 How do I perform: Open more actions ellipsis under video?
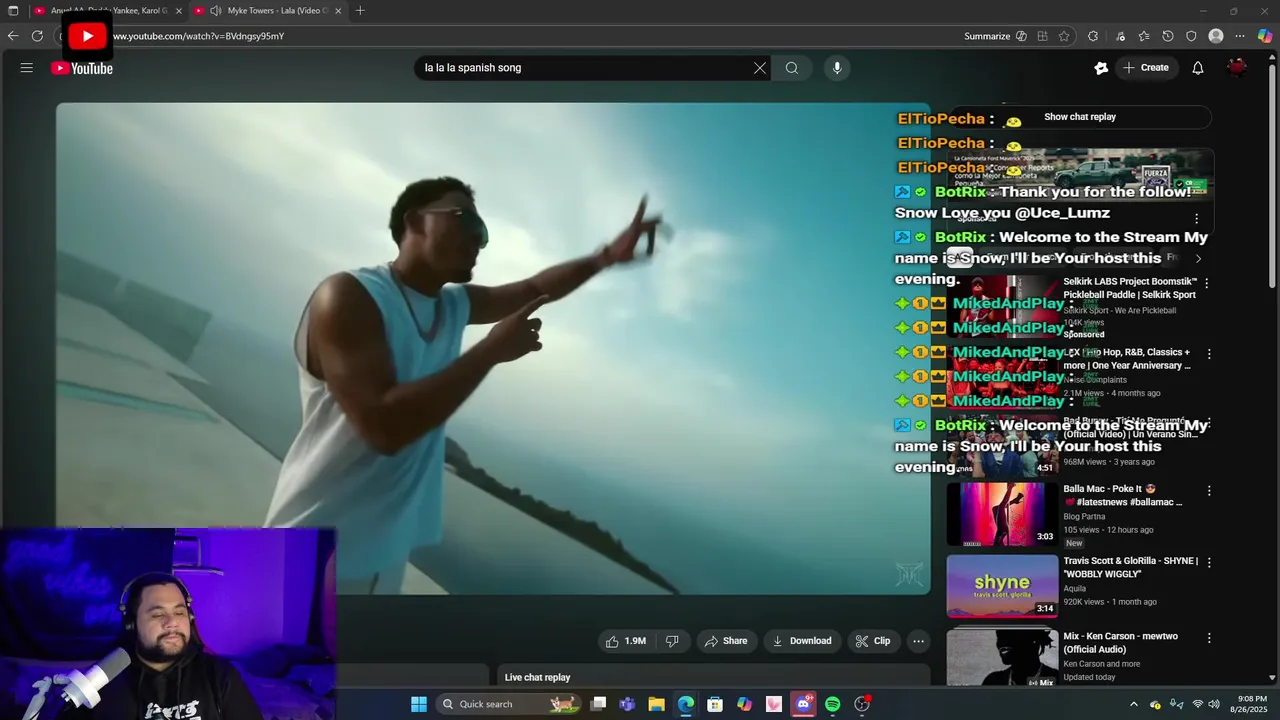click(918, 641)
